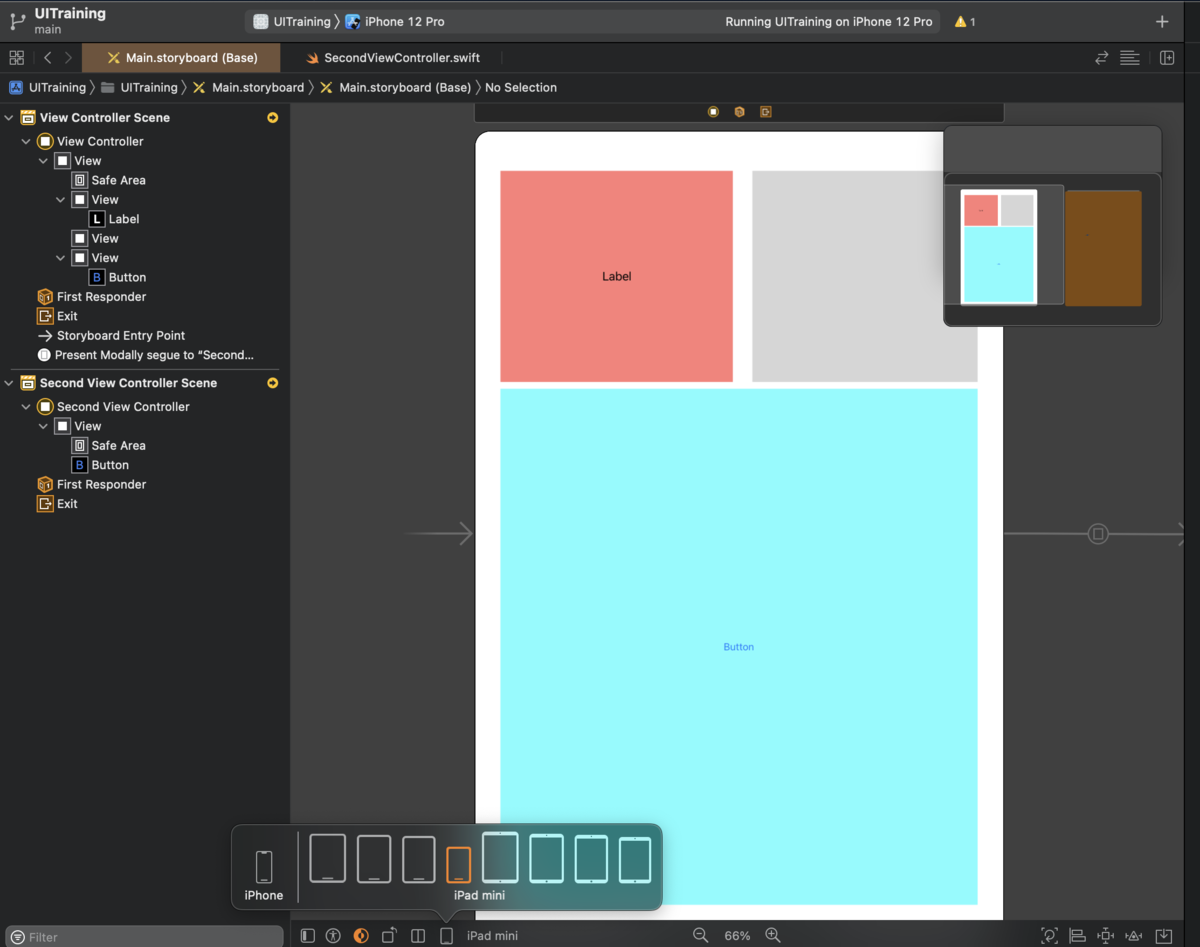Click the plus Library button
1200x947 pixels.
[x=1162, y=21]
